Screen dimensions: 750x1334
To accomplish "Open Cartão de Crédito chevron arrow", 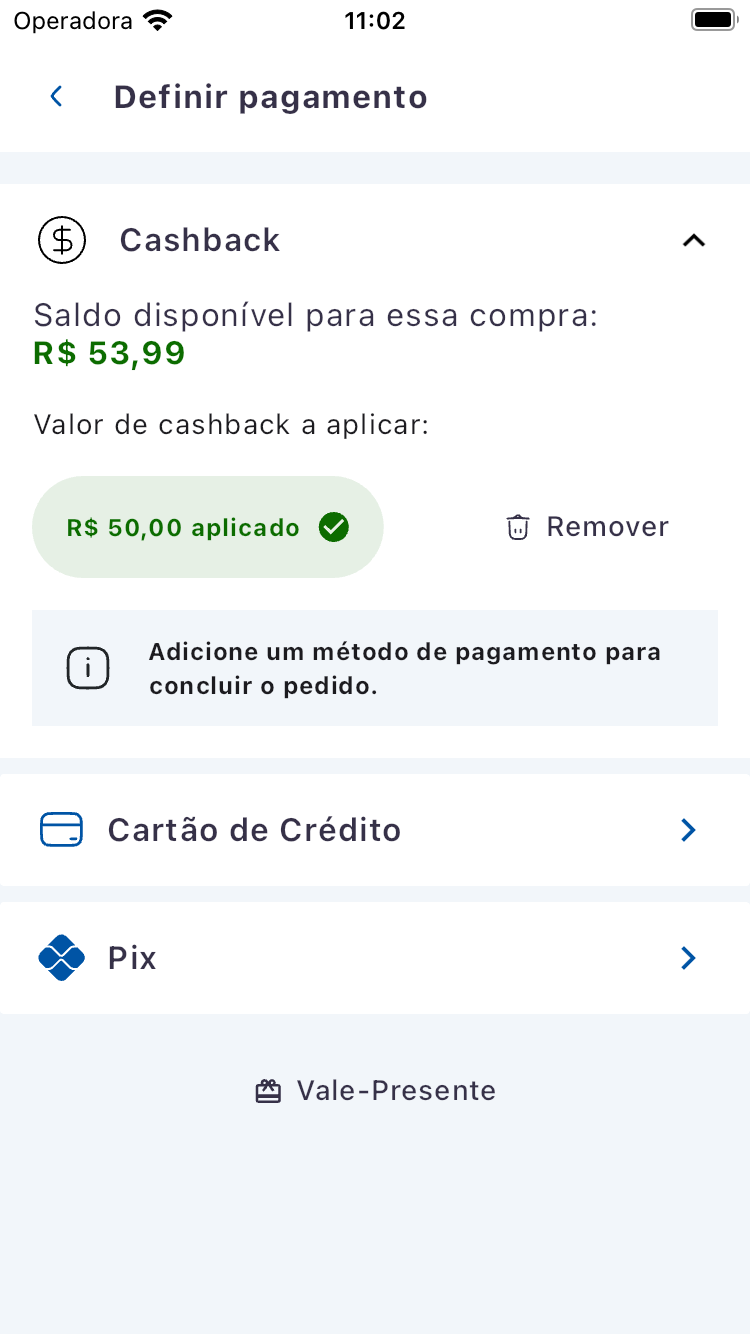I will (688, 830).
